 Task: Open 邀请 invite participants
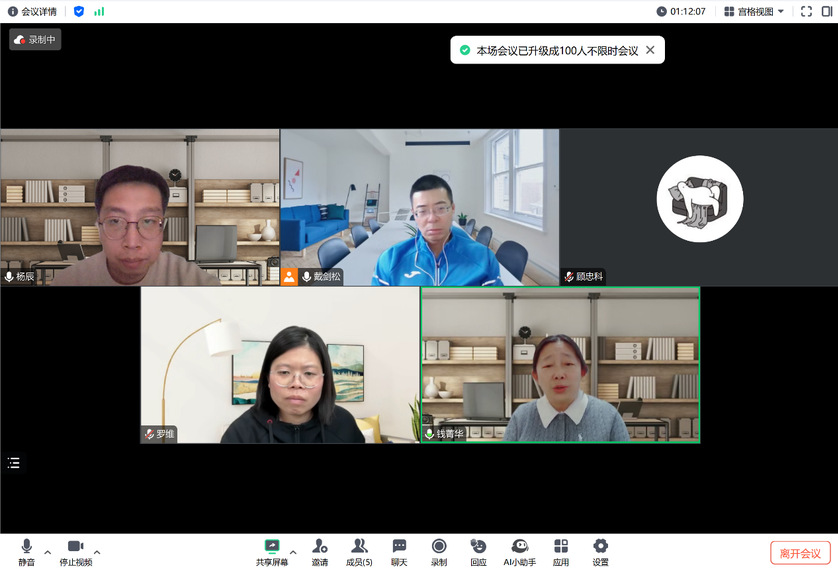319,551
